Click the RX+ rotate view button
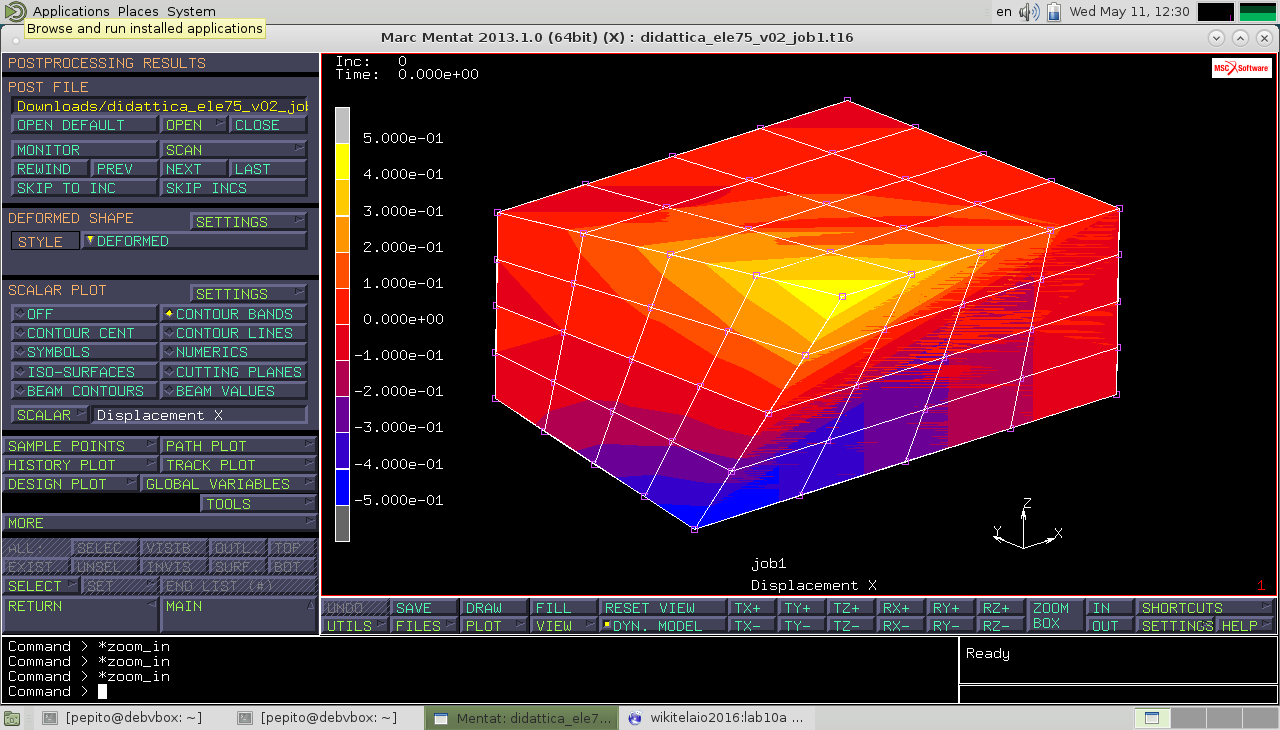Viewport: 1280px width, 730px height. coord(901,608)
